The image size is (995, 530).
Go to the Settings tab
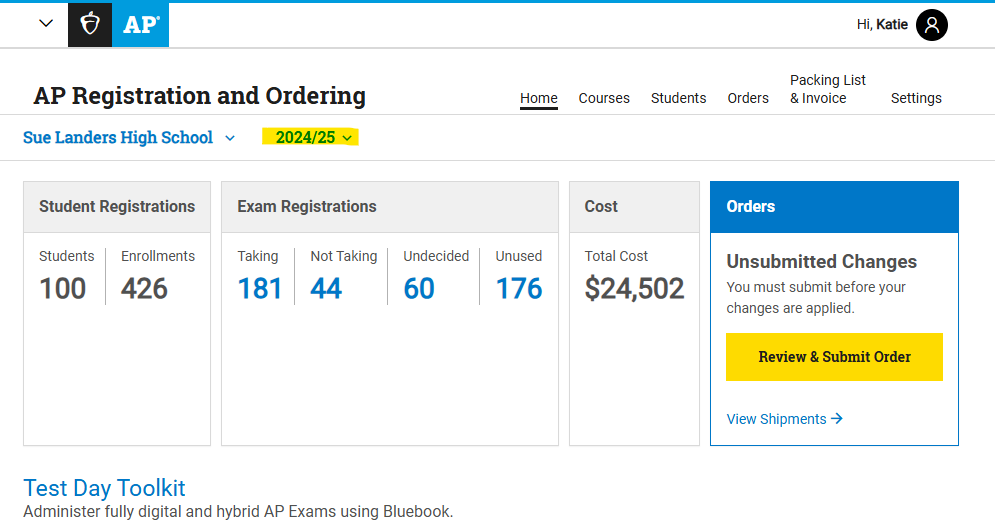pyautogui.click(x=916, y=98)
